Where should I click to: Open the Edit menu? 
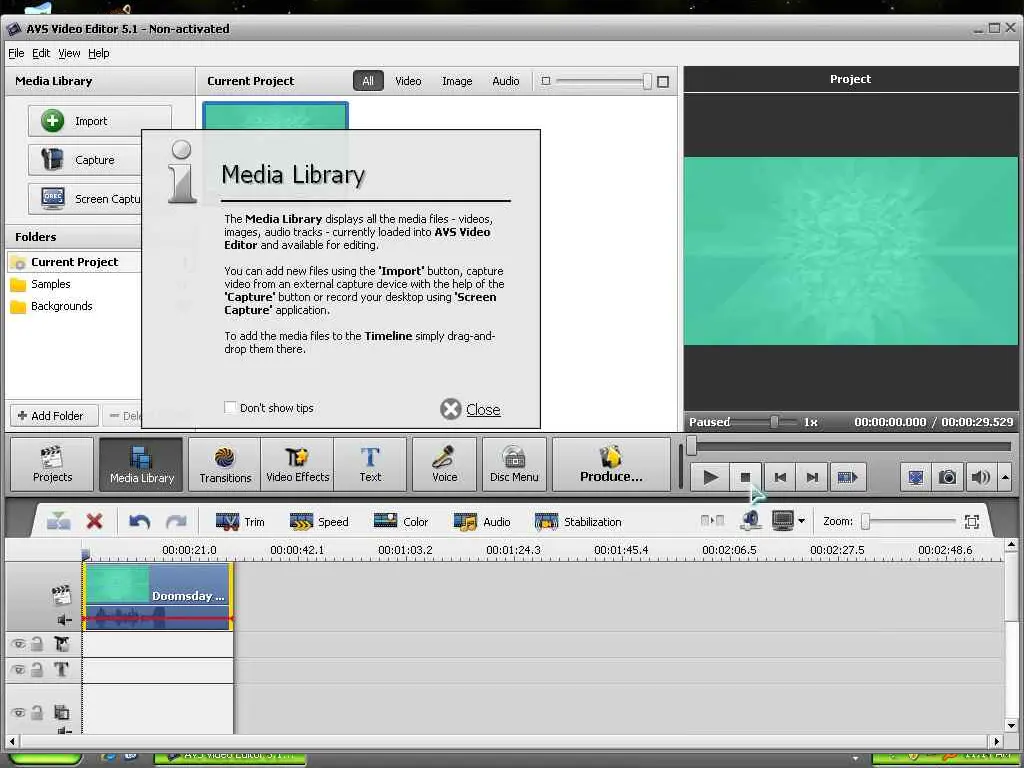pyautogui.click(x=41, y=53)
